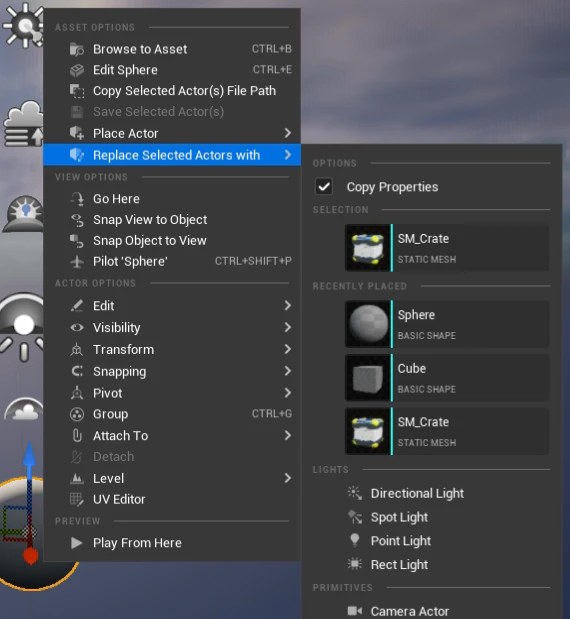The height and width of the screenshot is (619, 570).
Task: Click the Rect Light label
Action: [399, 565]
